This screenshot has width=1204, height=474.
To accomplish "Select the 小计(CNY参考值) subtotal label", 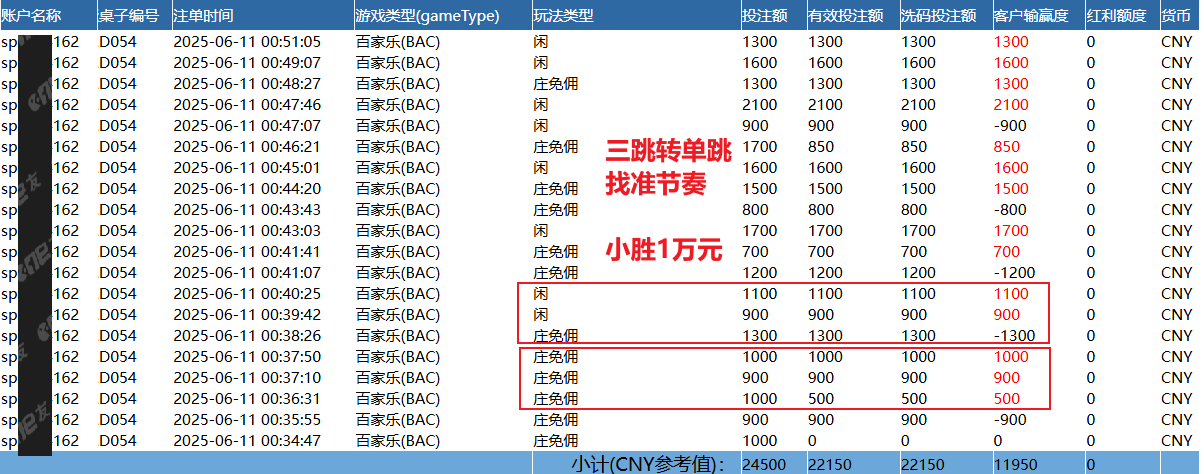I will click(645, 463).
